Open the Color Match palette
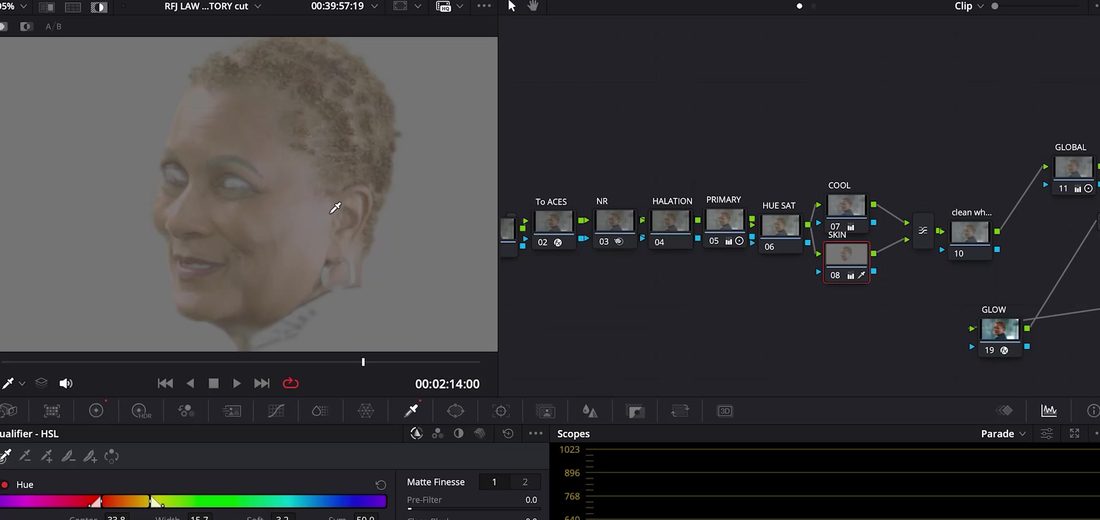 (x=52, y=411)
